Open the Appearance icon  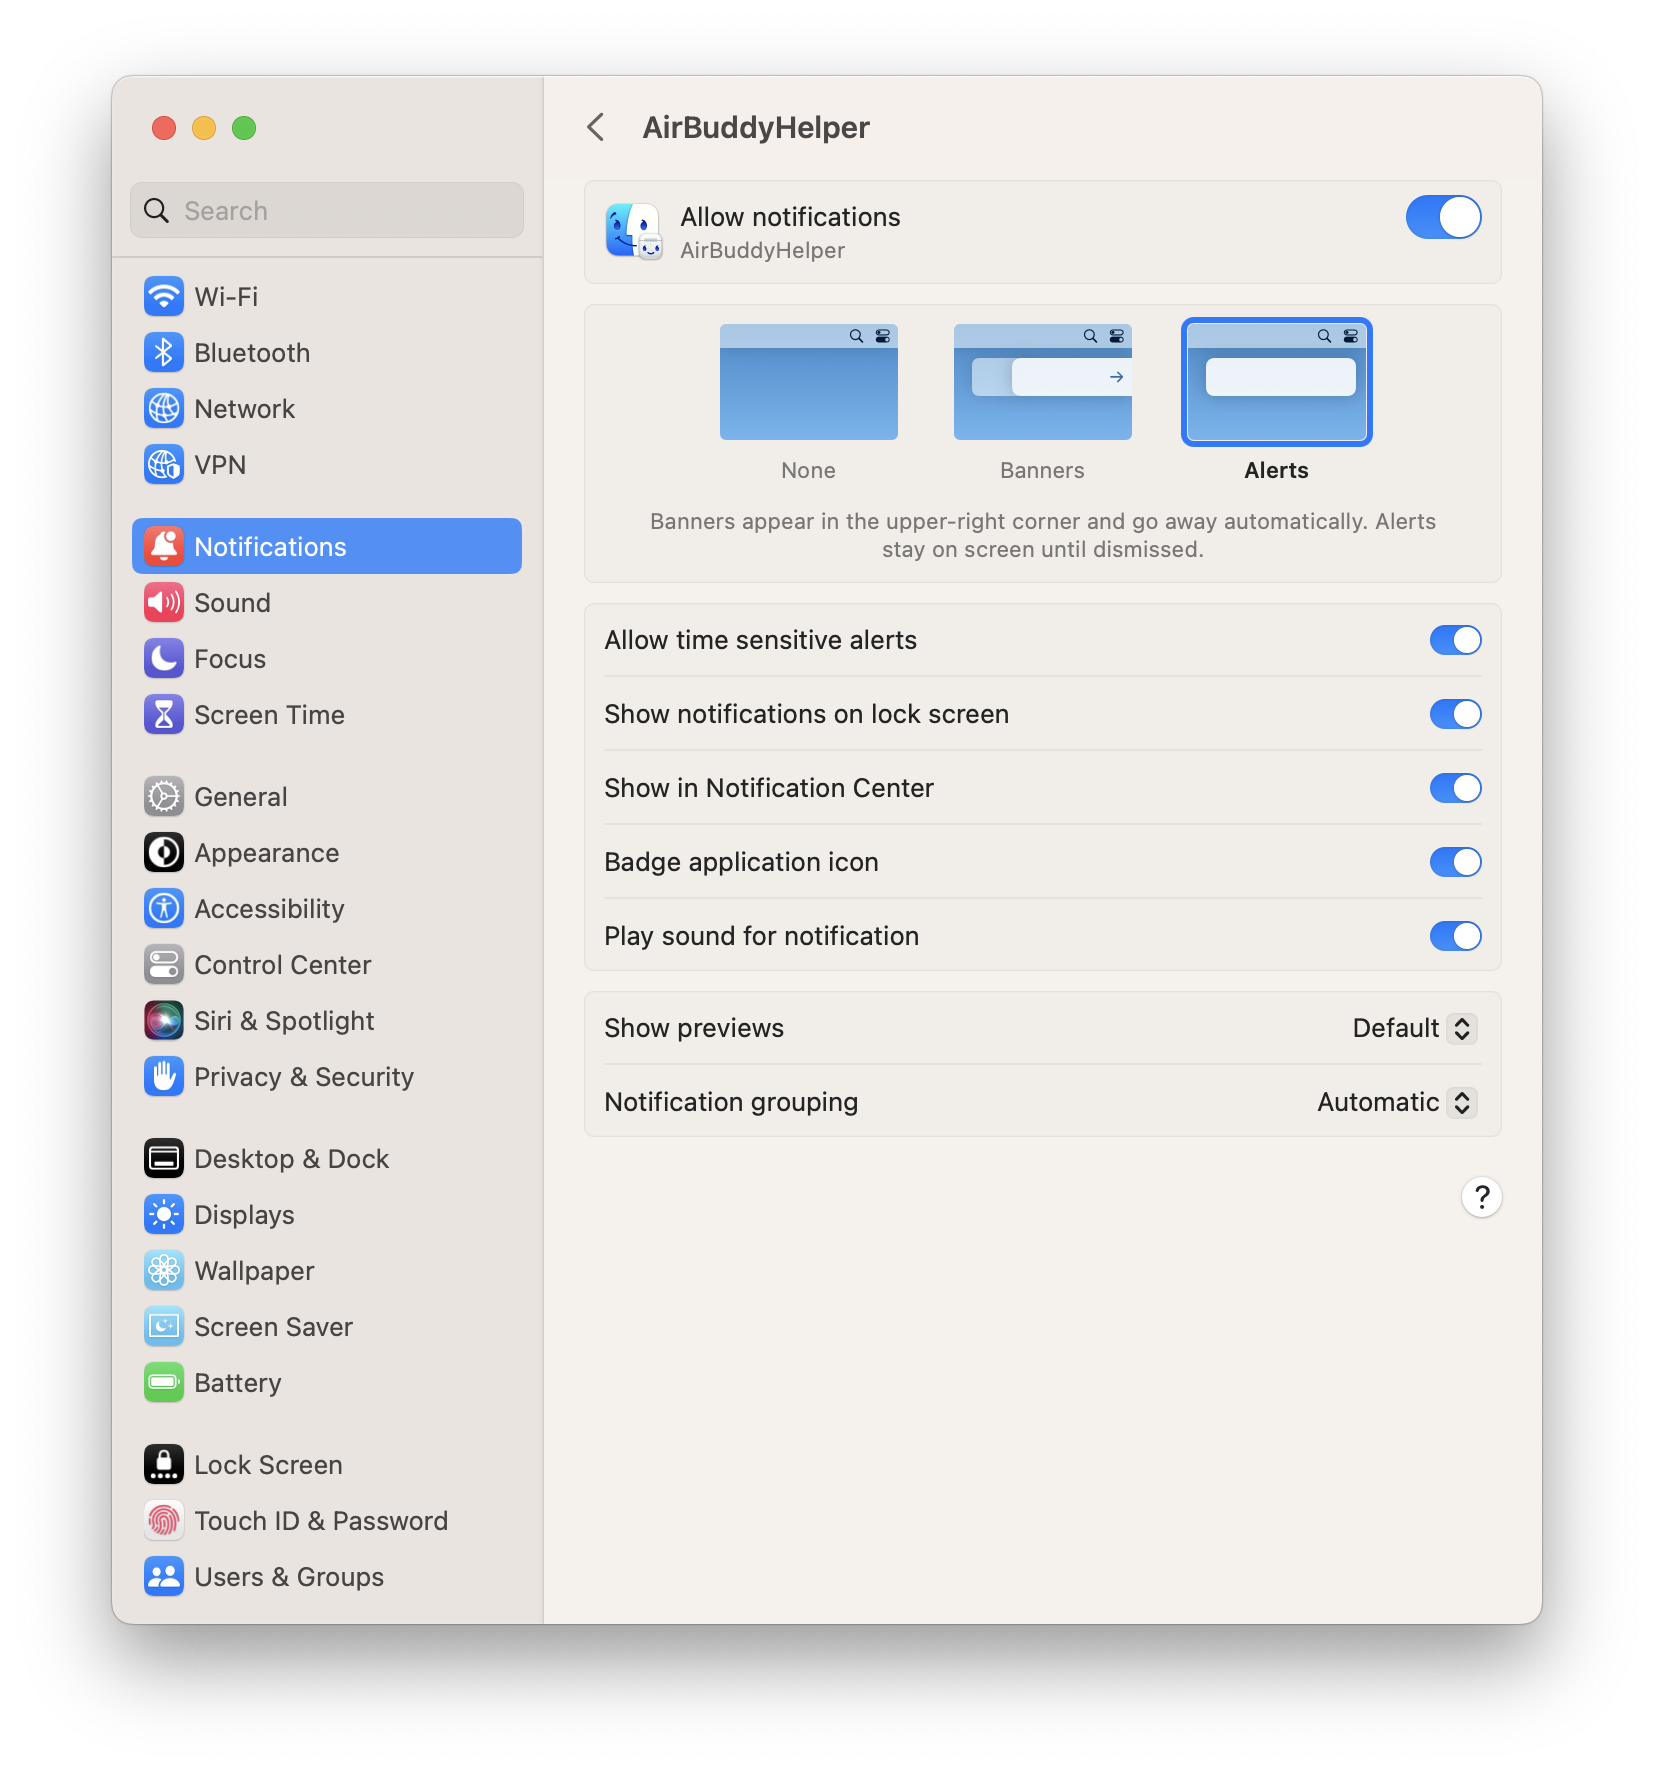[x=164, y=852]
